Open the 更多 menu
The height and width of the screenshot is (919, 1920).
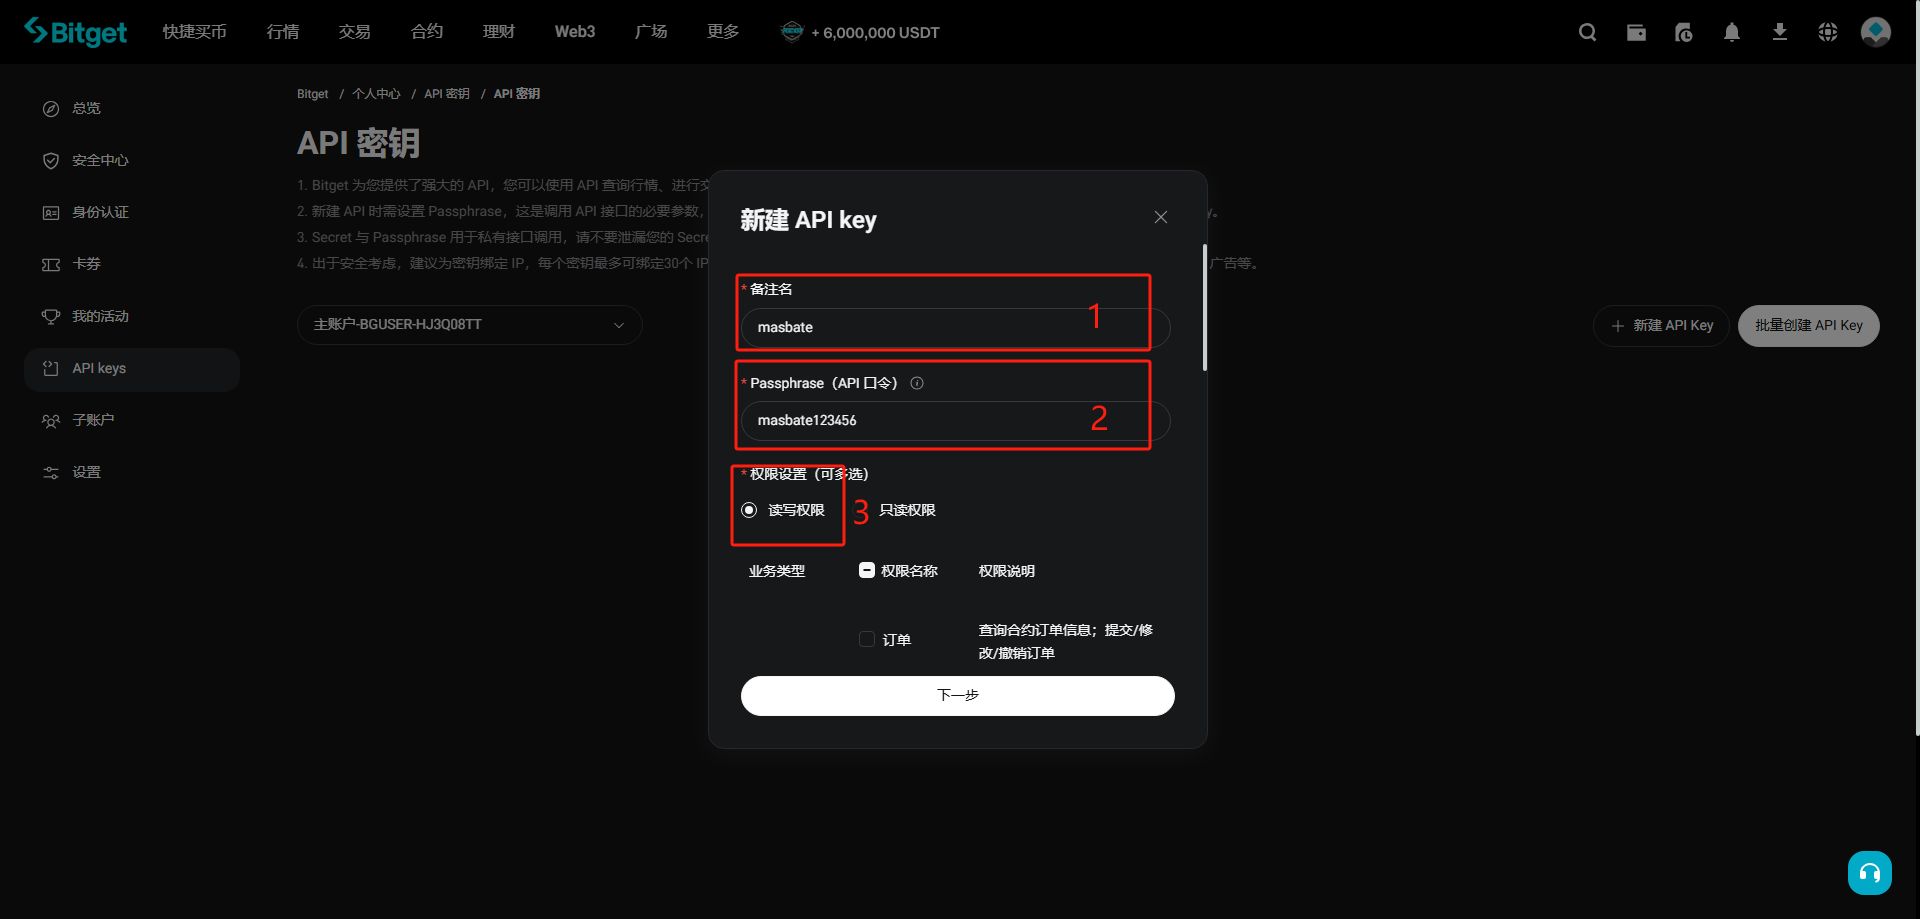coord(723,32)
